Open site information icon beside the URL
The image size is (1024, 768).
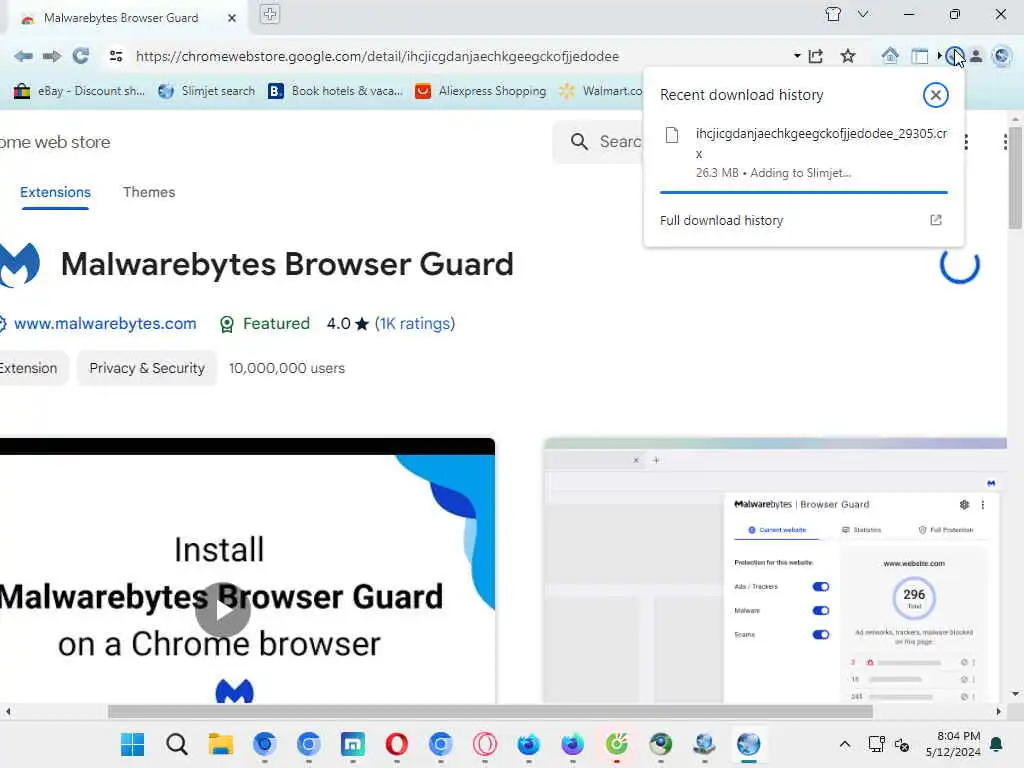116,56
